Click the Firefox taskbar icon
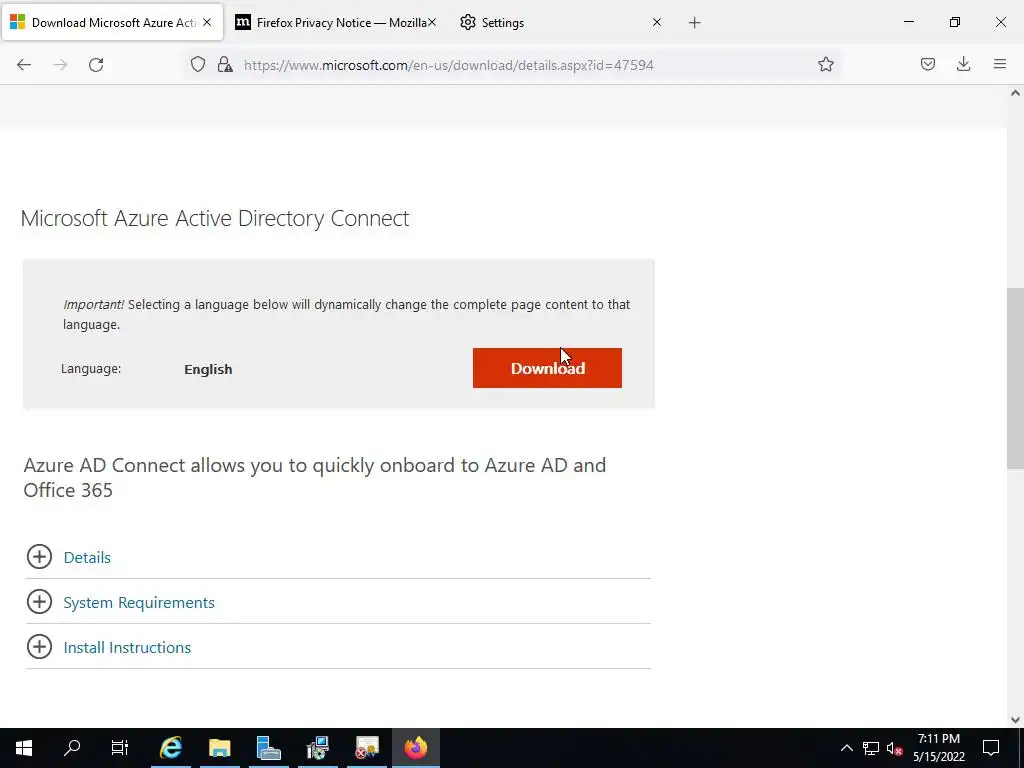The height and width of the screenshot is (768, 1024). 415,748
